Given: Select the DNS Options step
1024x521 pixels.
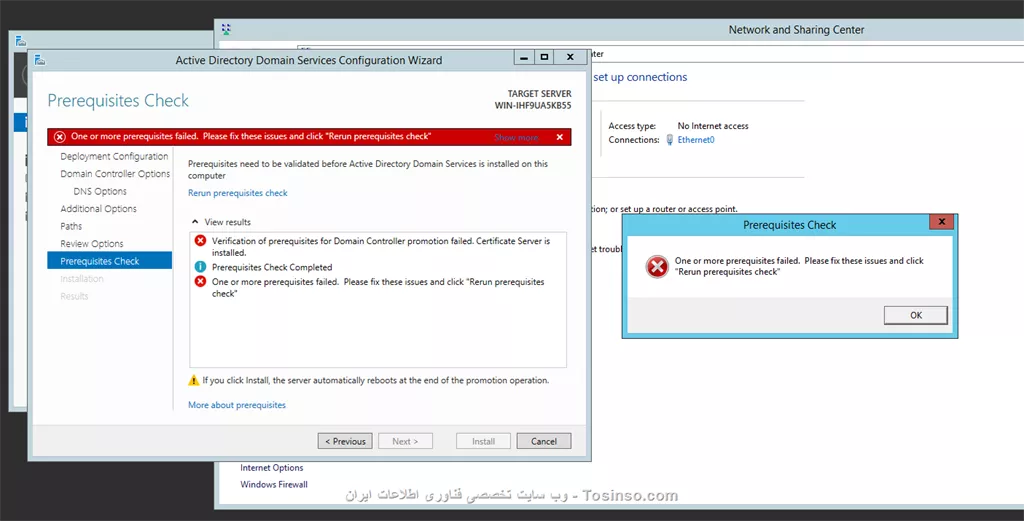Looking at the screenshot, I should click(x=100, y=191).
